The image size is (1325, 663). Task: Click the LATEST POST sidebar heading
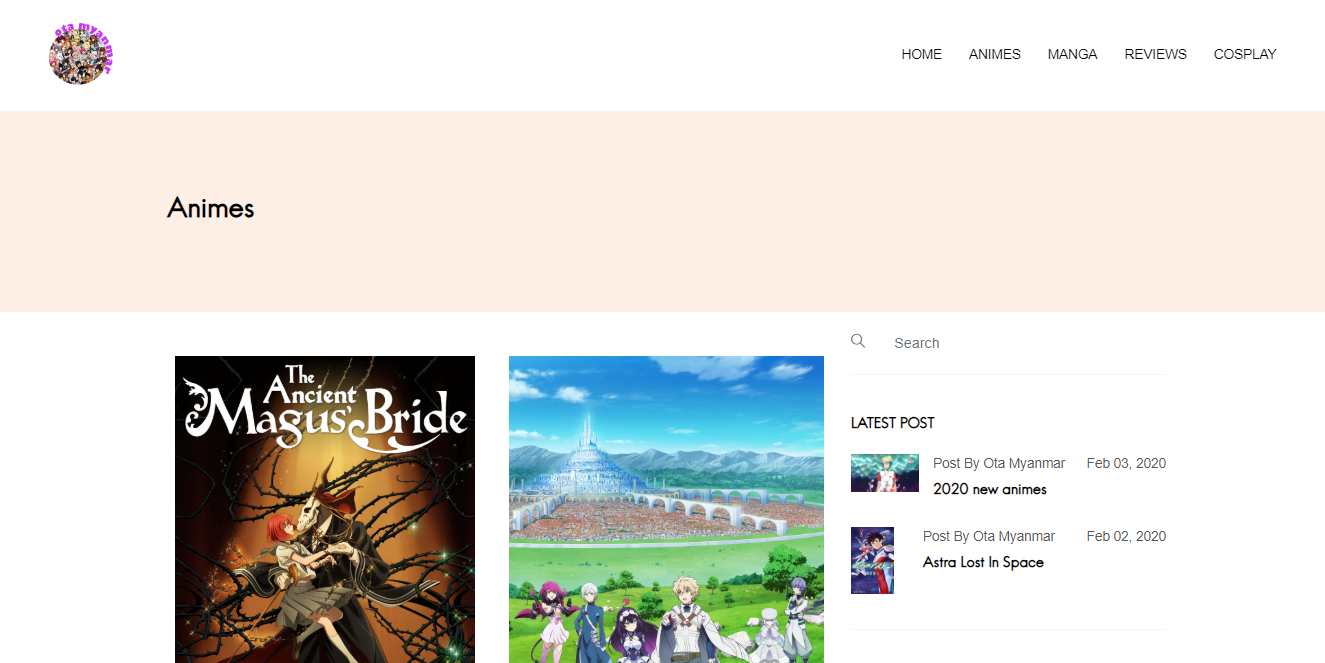coord(893,423)
